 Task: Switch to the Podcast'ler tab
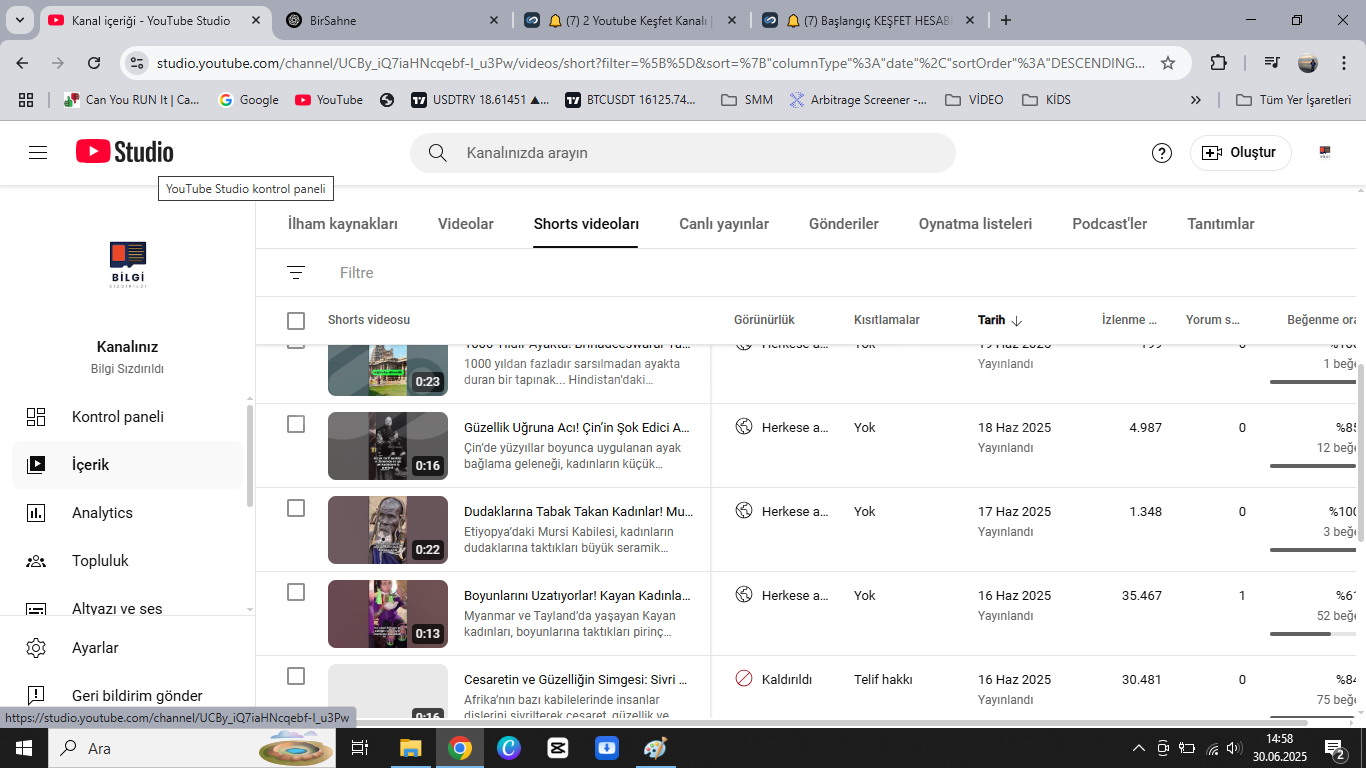click(1109, 224)
